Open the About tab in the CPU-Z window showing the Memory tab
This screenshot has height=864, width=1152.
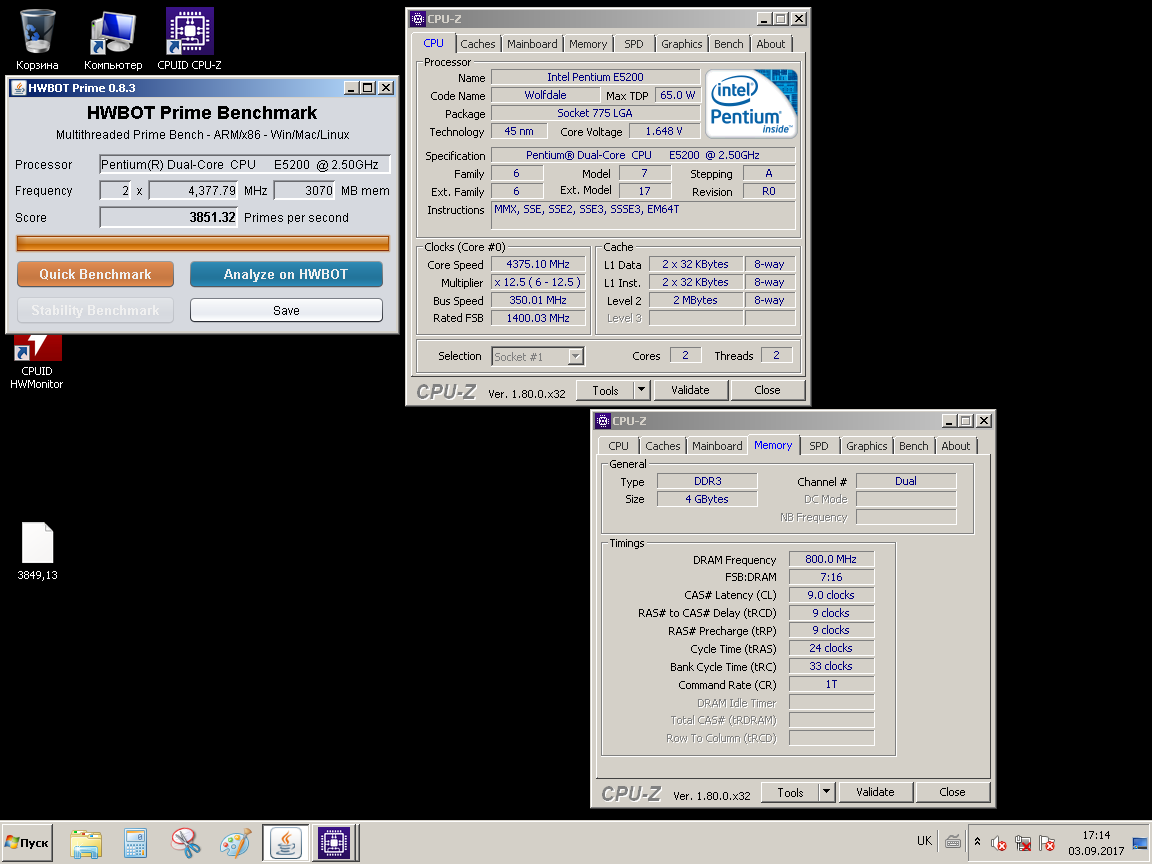pos(956,446)
